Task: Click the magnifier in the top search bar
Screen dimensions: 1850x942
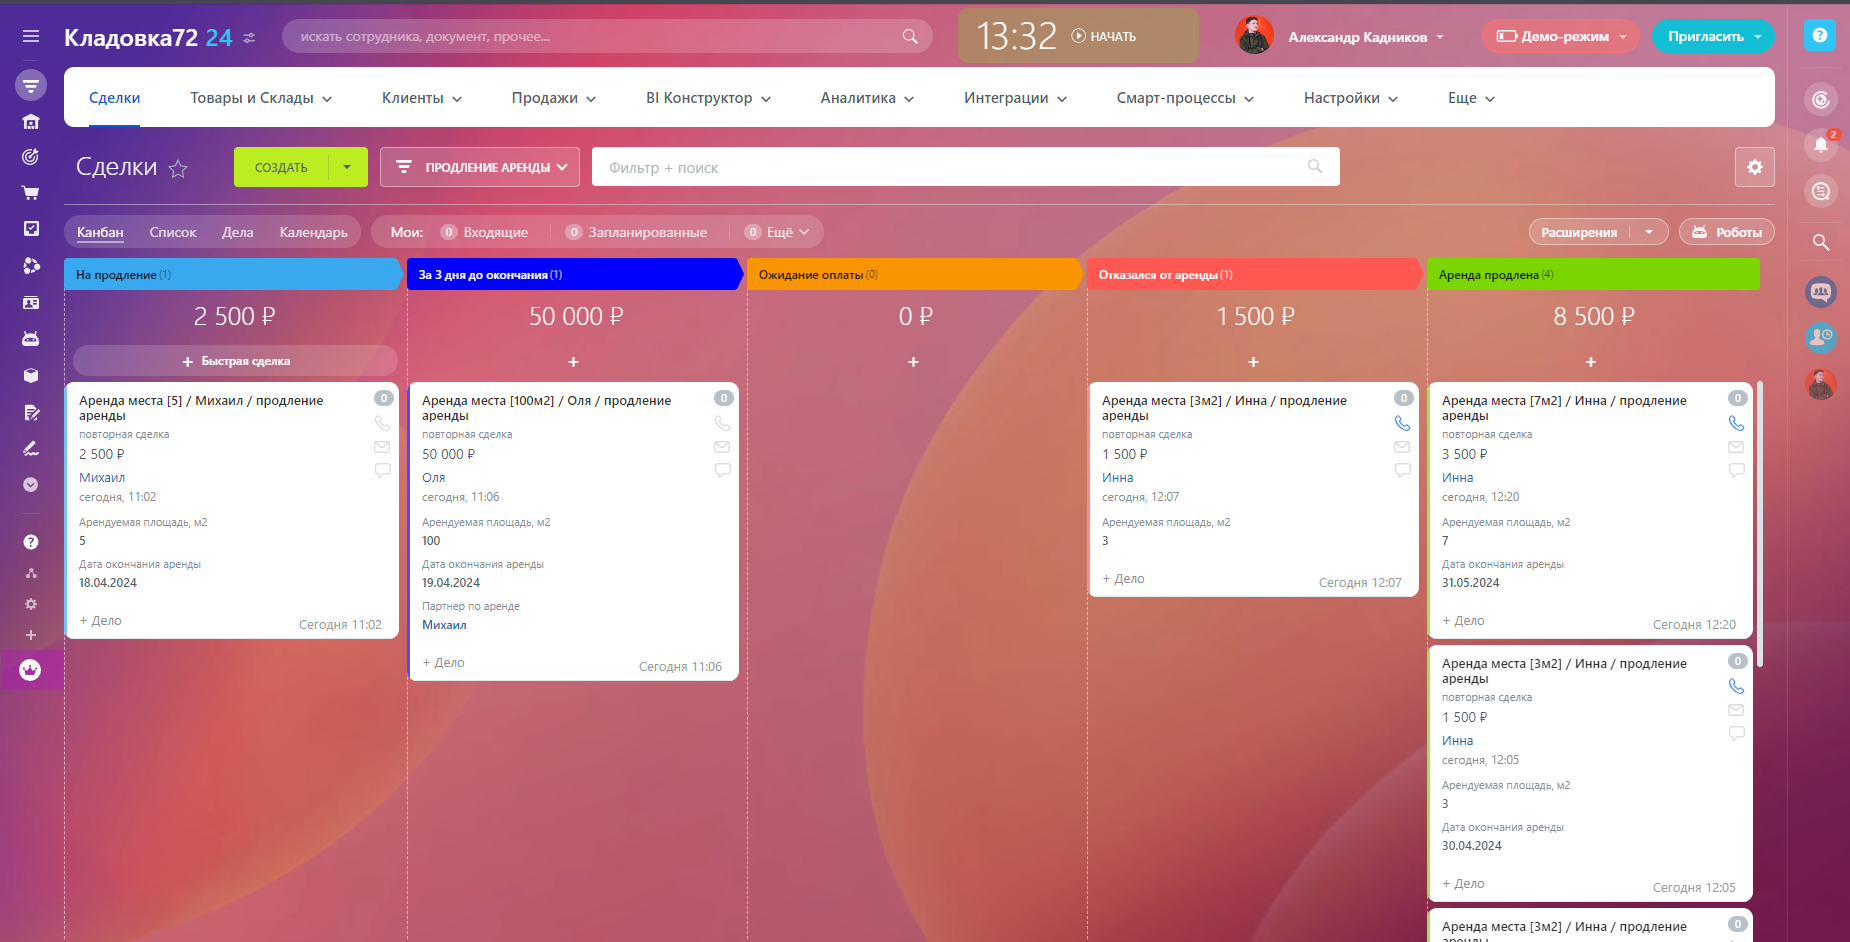Action: point(910,36)
